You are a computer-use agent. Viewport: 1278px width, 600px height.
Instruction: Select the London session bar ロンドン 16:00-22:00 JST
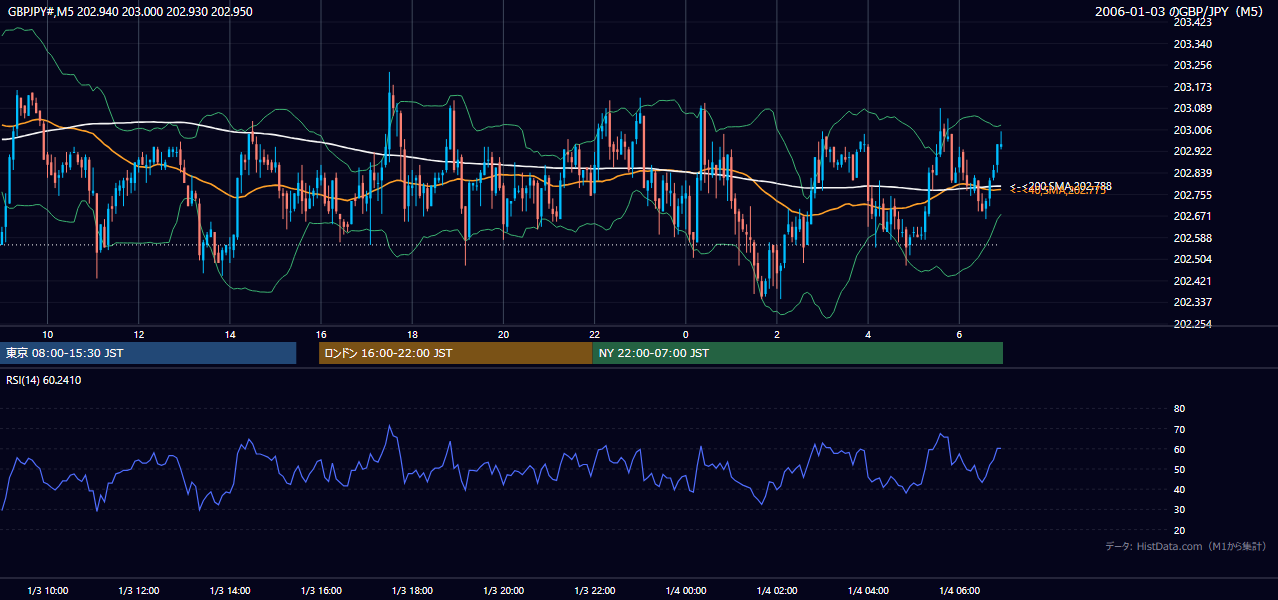point(456,353)
